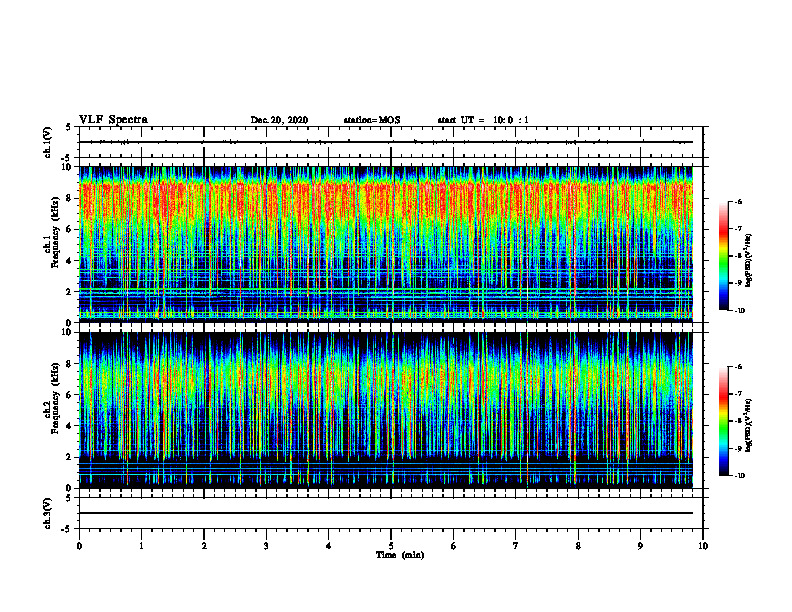Click time axis tick label "3"
The height and width of the screenshot is (612, 792).
click(266, 546)
